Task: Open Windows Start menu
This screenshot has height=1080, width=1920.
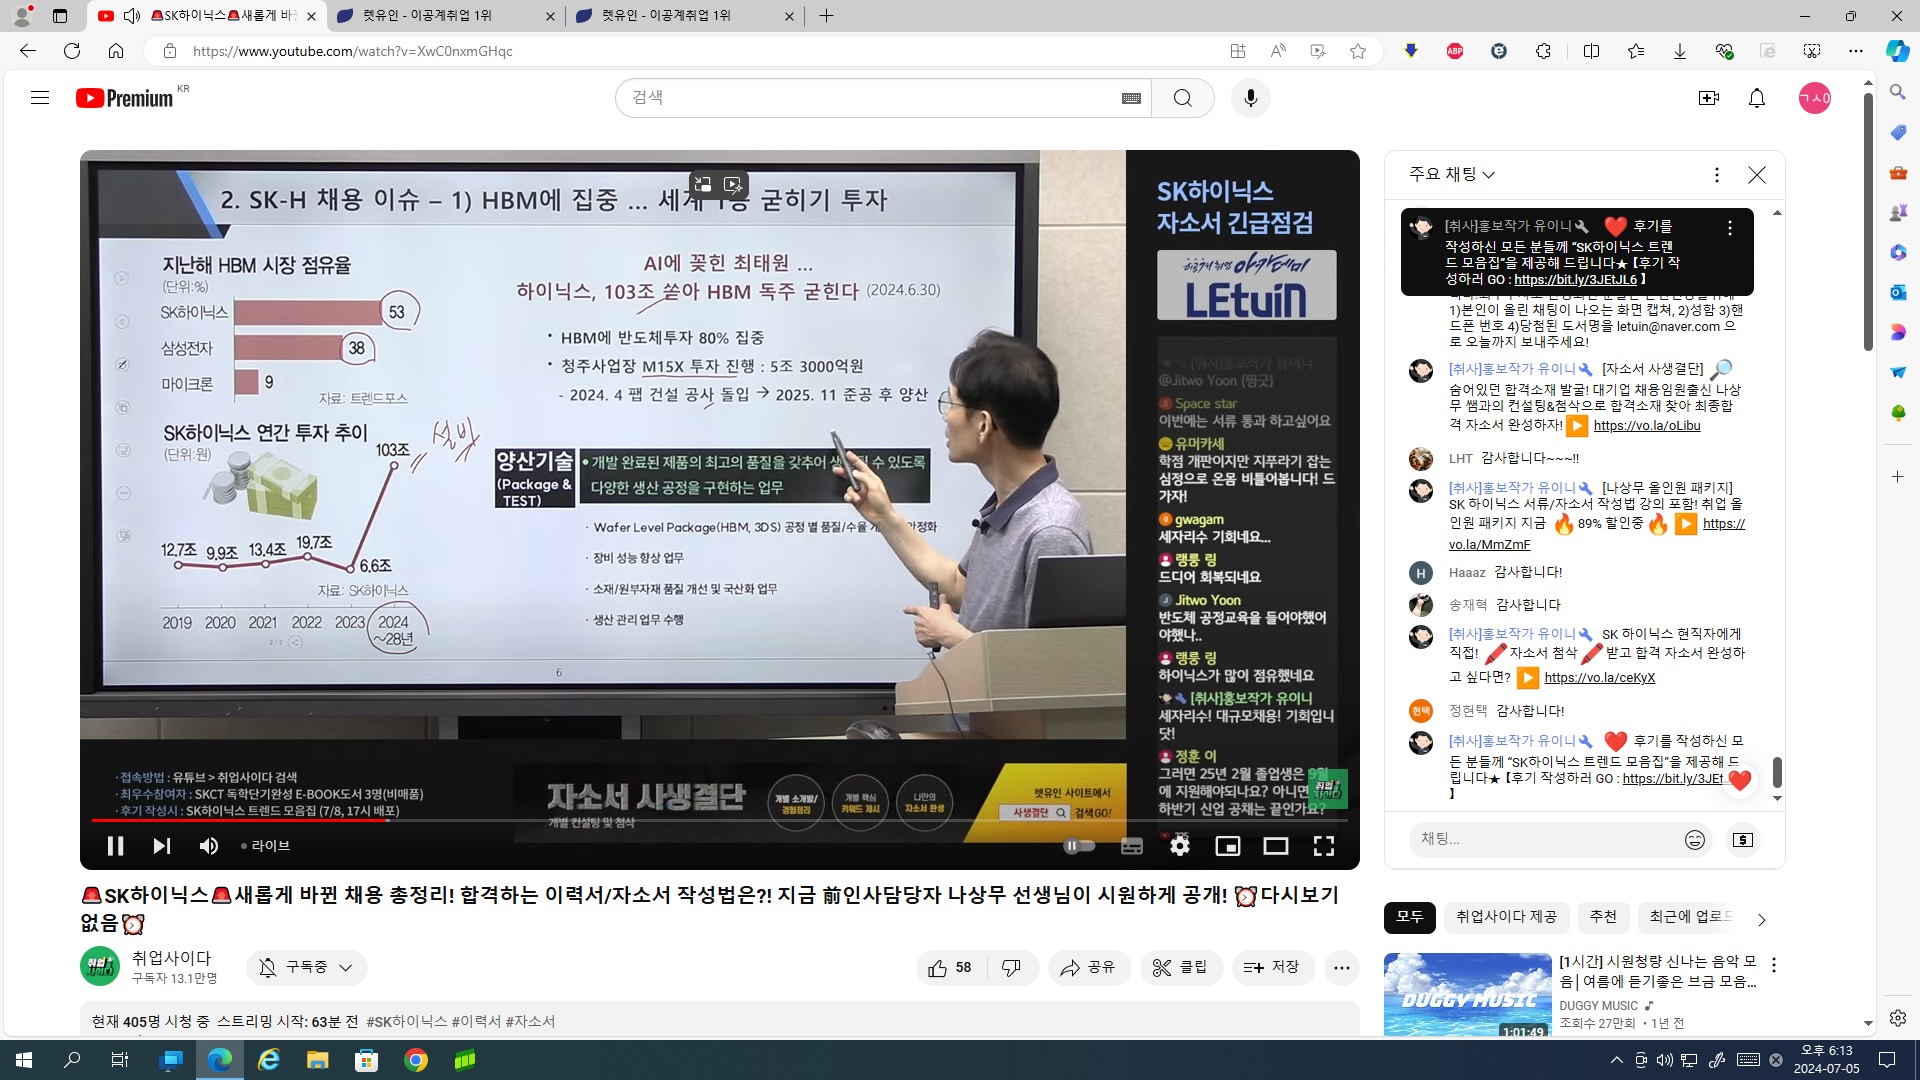Action: tap(24, 1060)
